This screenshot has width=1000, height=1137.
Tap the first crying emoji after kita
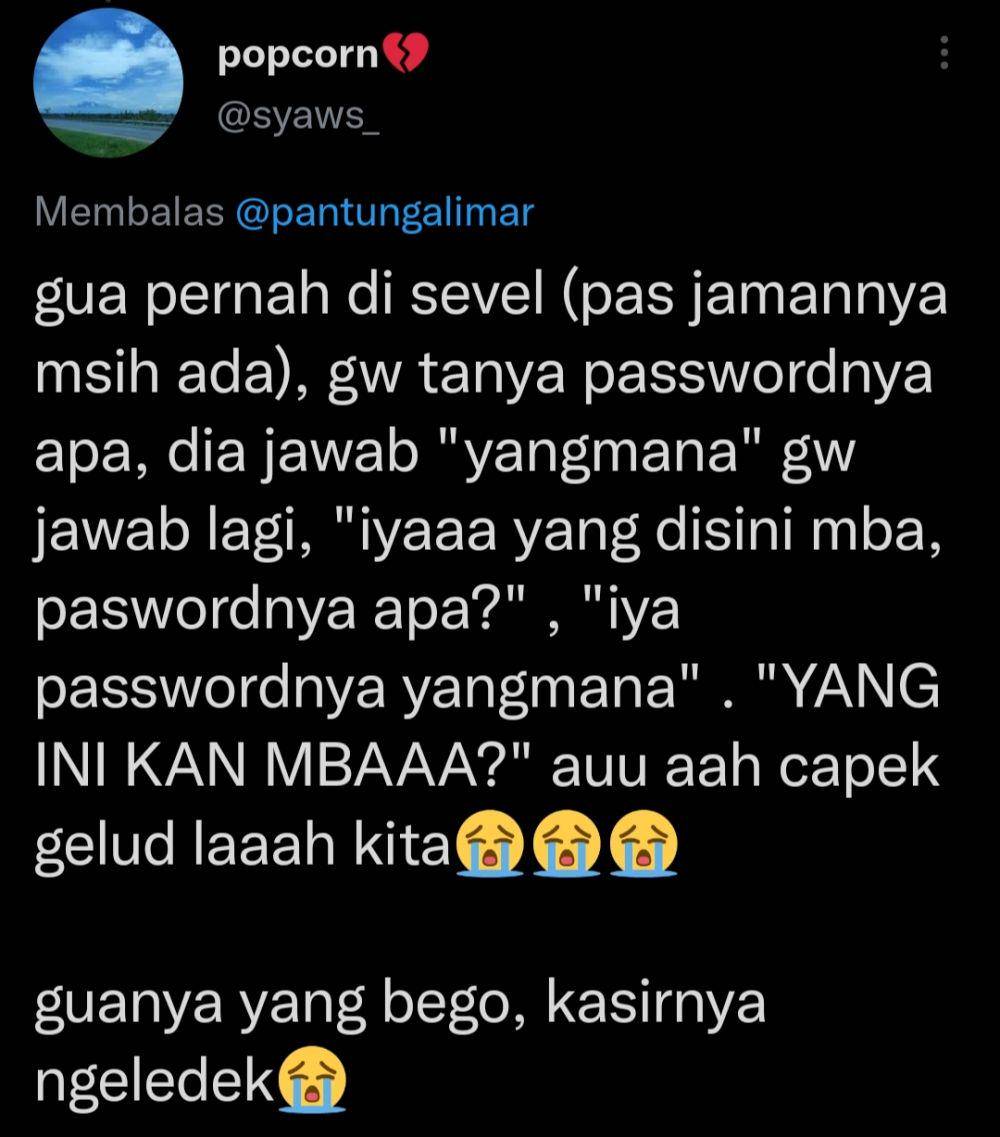[x=489, y=843]
